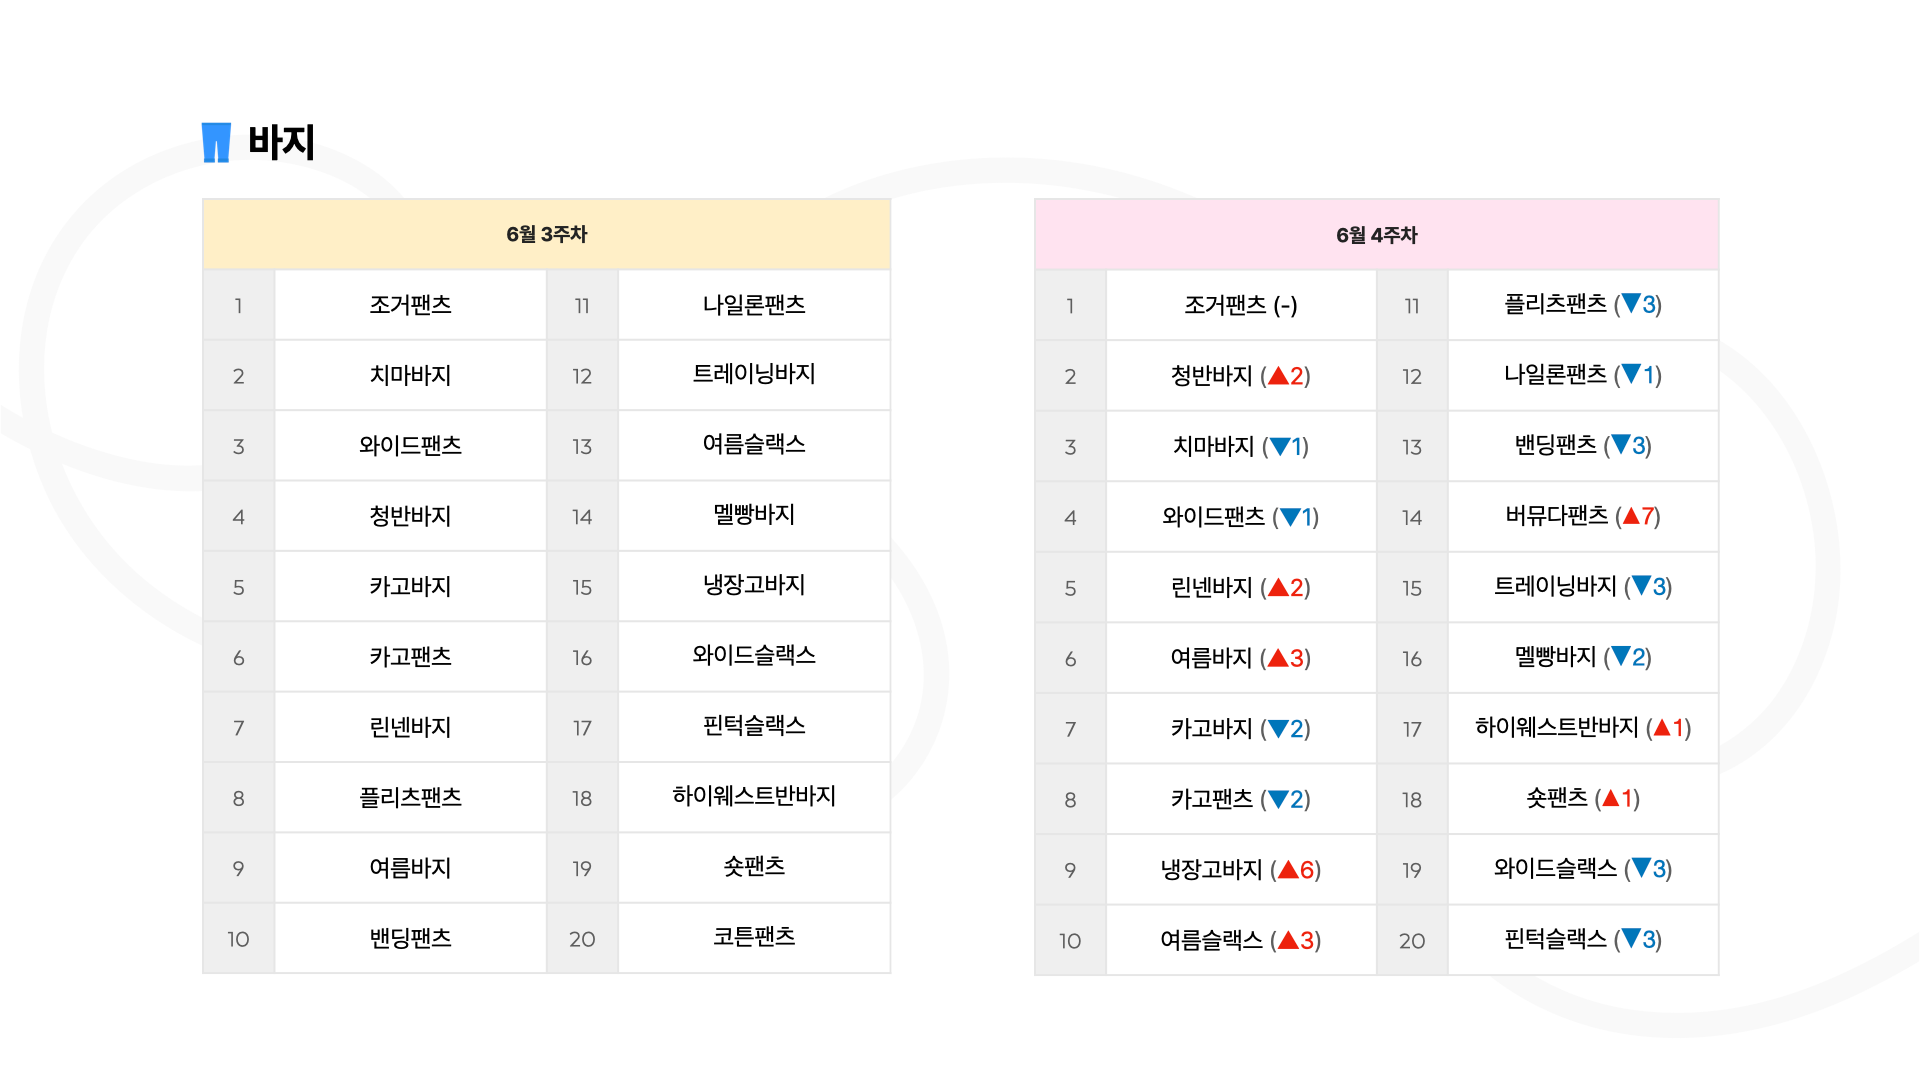Click 코튼팬츠 at rank 20
Screen dimensions: 1920x1080
pos(754,937)
